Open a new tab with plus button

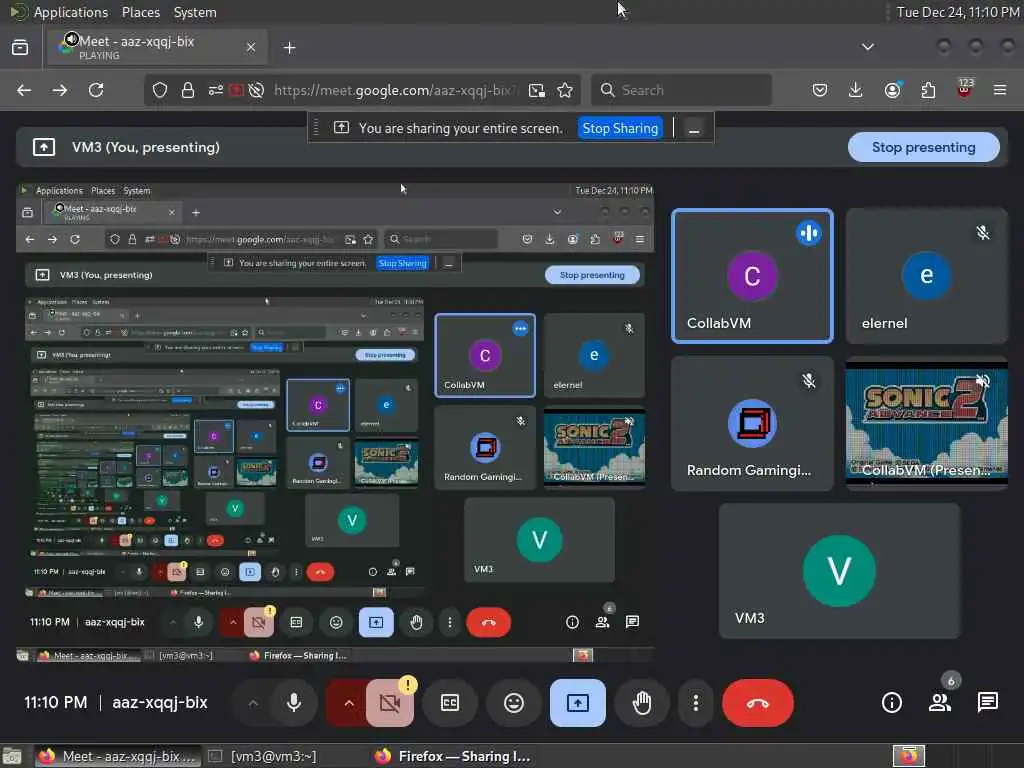coord(289,48)
